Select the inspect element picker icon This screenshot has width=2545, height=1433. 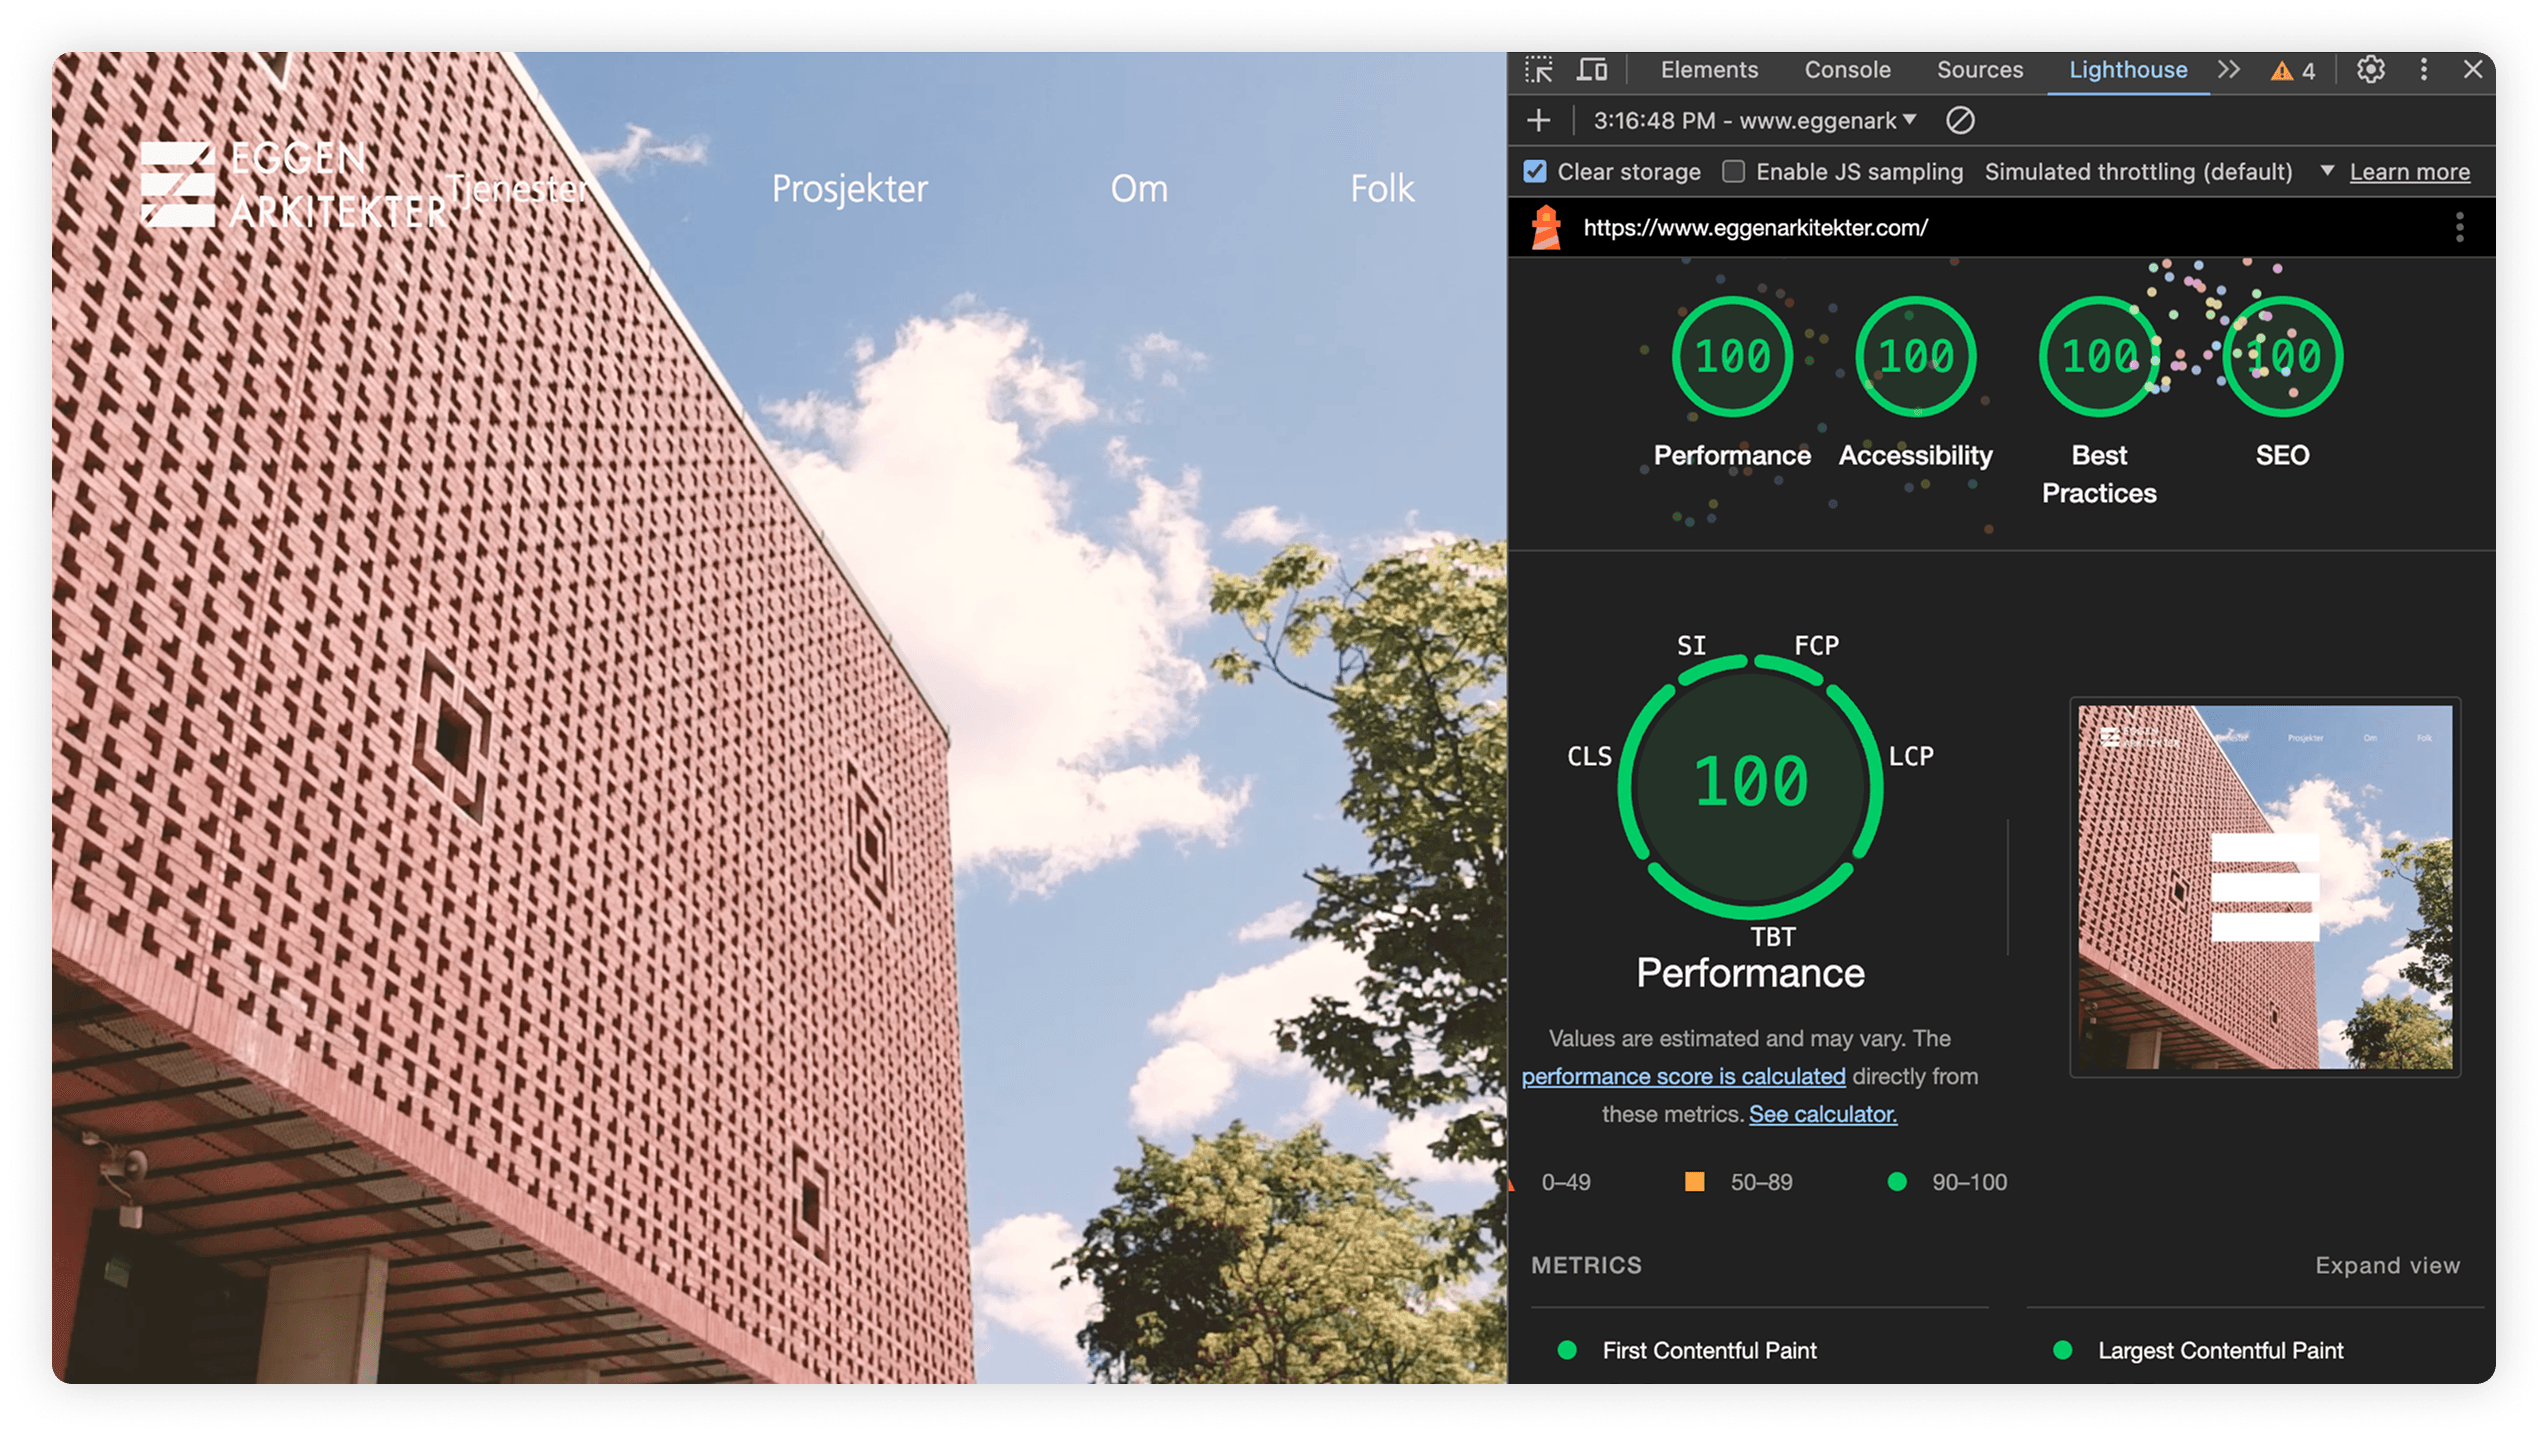pyautogui.click(x=1538, y=70)
